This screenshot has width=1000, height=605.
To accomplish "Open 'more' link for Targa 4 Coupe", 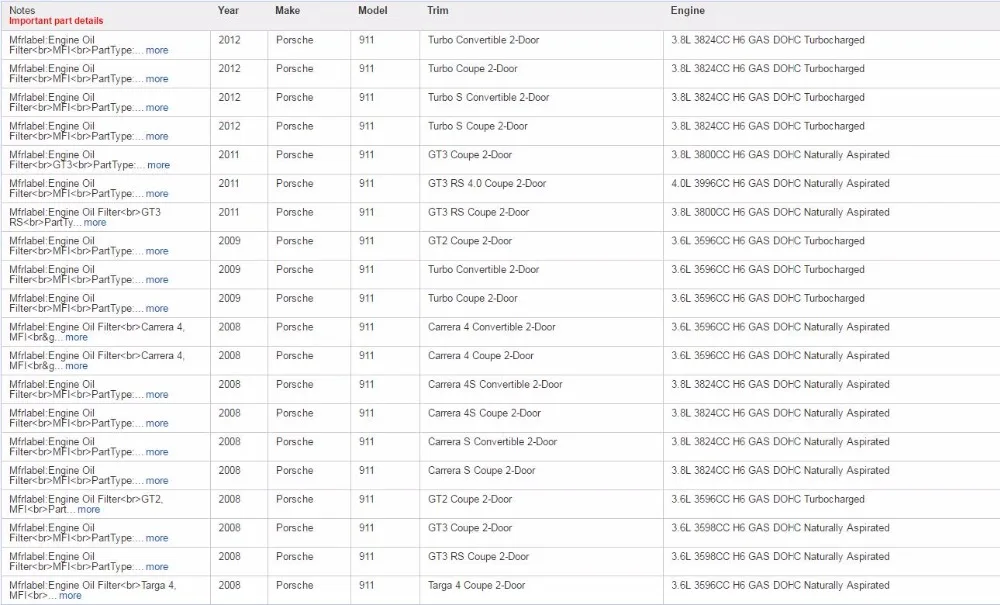I will [x=70, y=595].
